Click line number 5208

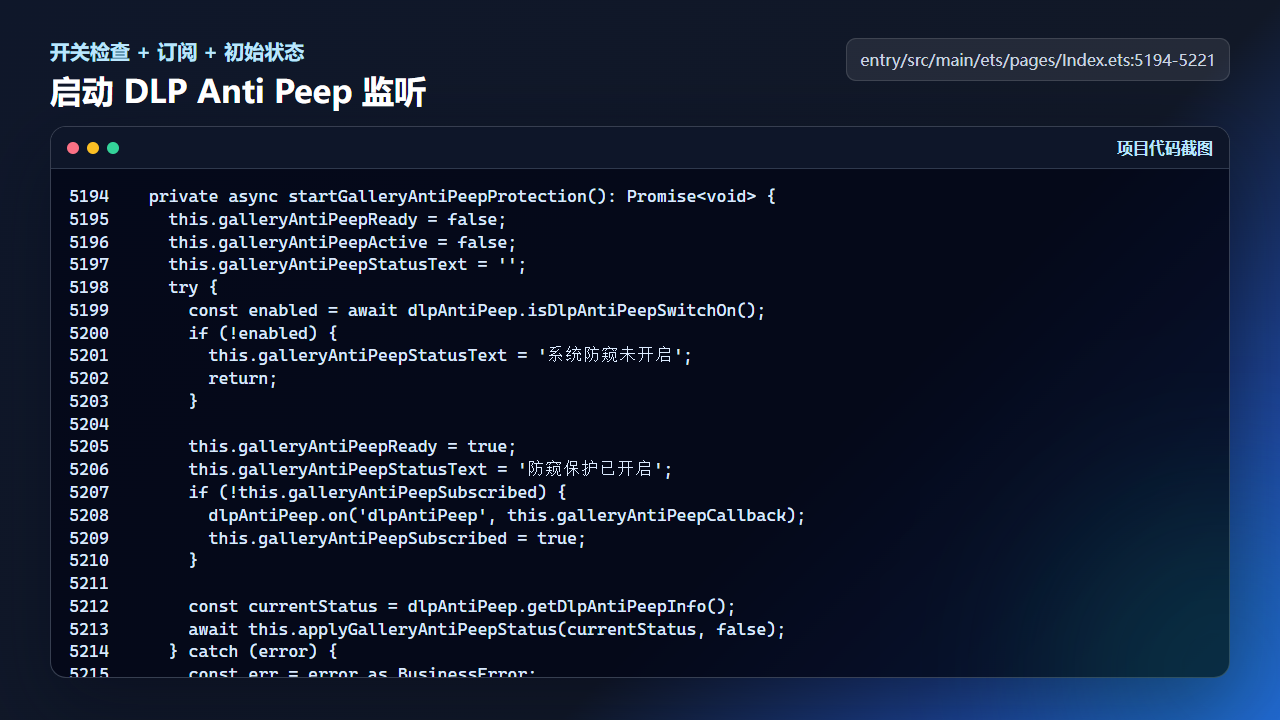tap(89, 515)
